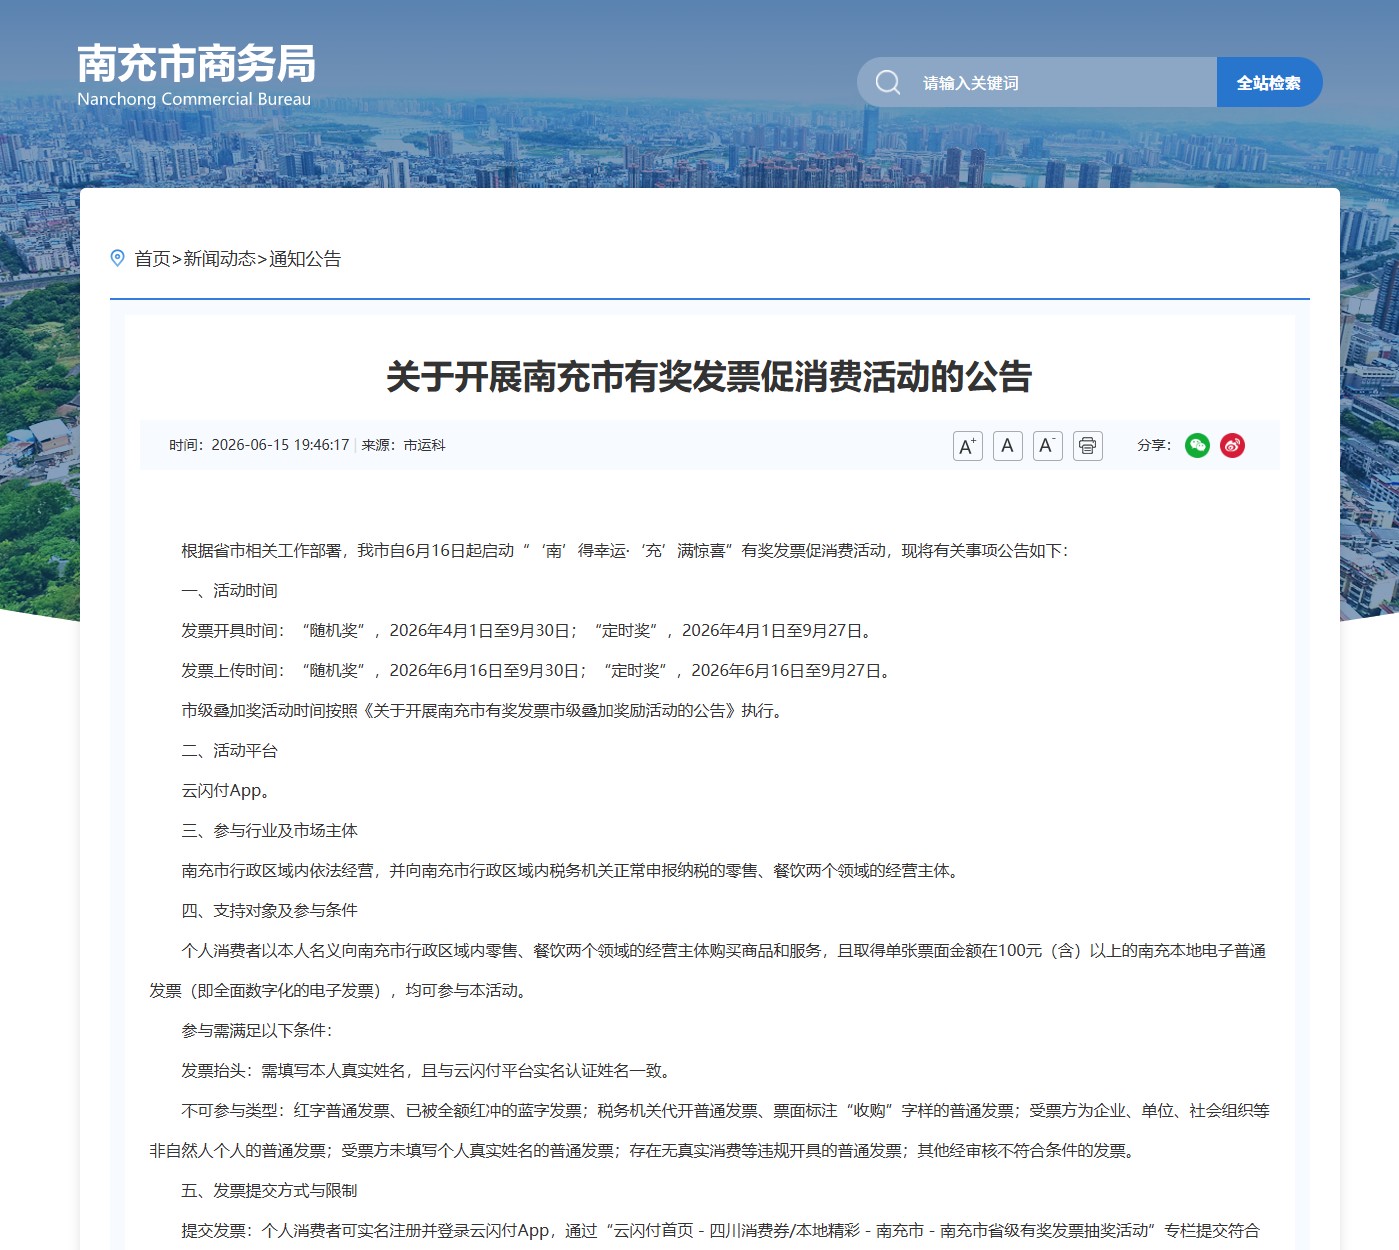Click Nanchong Commercial Bureau subtitle

click(194, 99)
